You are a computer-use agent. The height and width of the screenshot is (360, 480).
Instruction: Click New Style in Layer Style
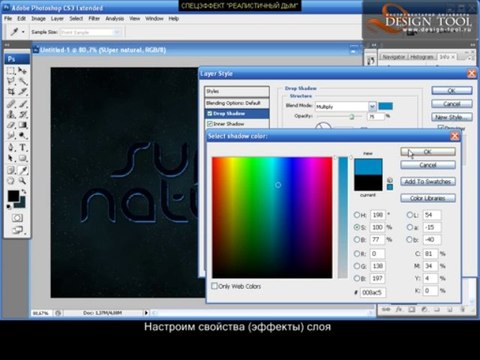452,117
